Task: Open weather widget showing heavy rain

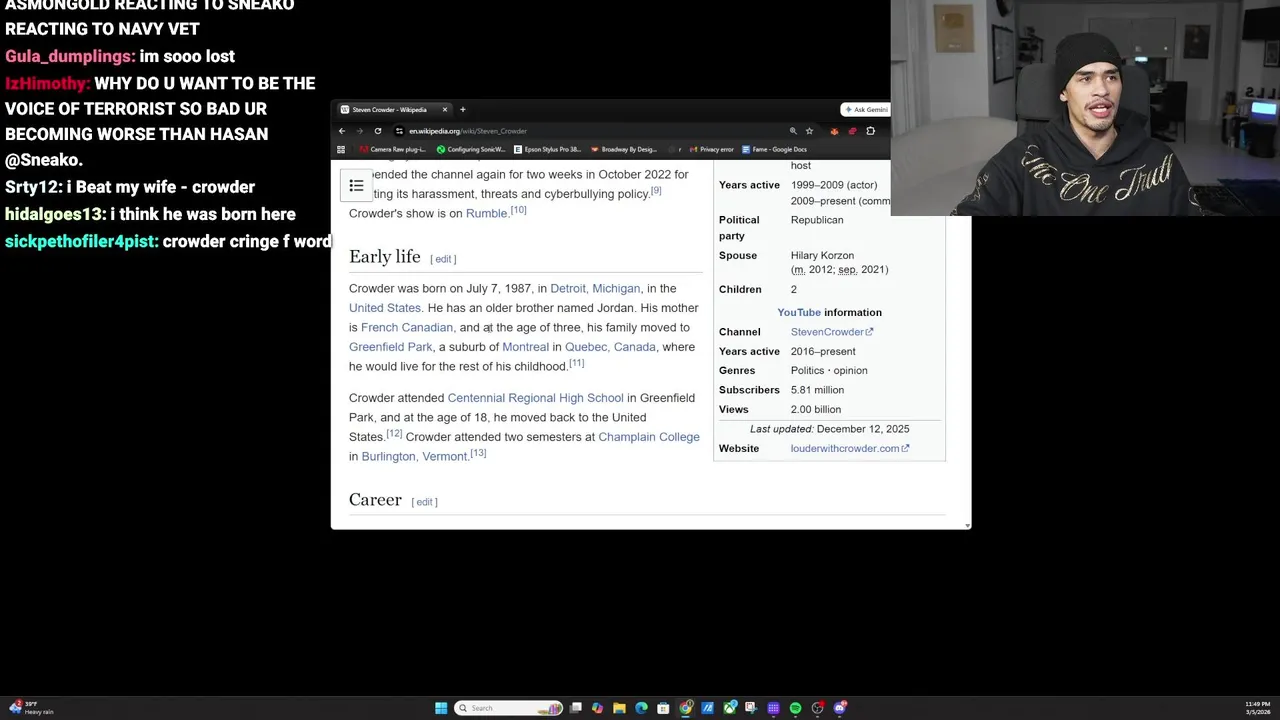Action: point(31,708)
